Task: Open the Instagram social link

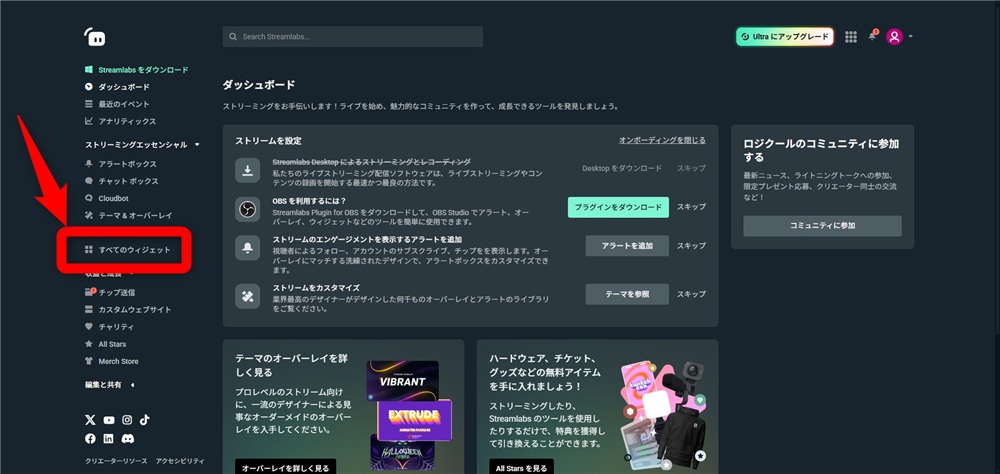Action: (x=128, y=420)
